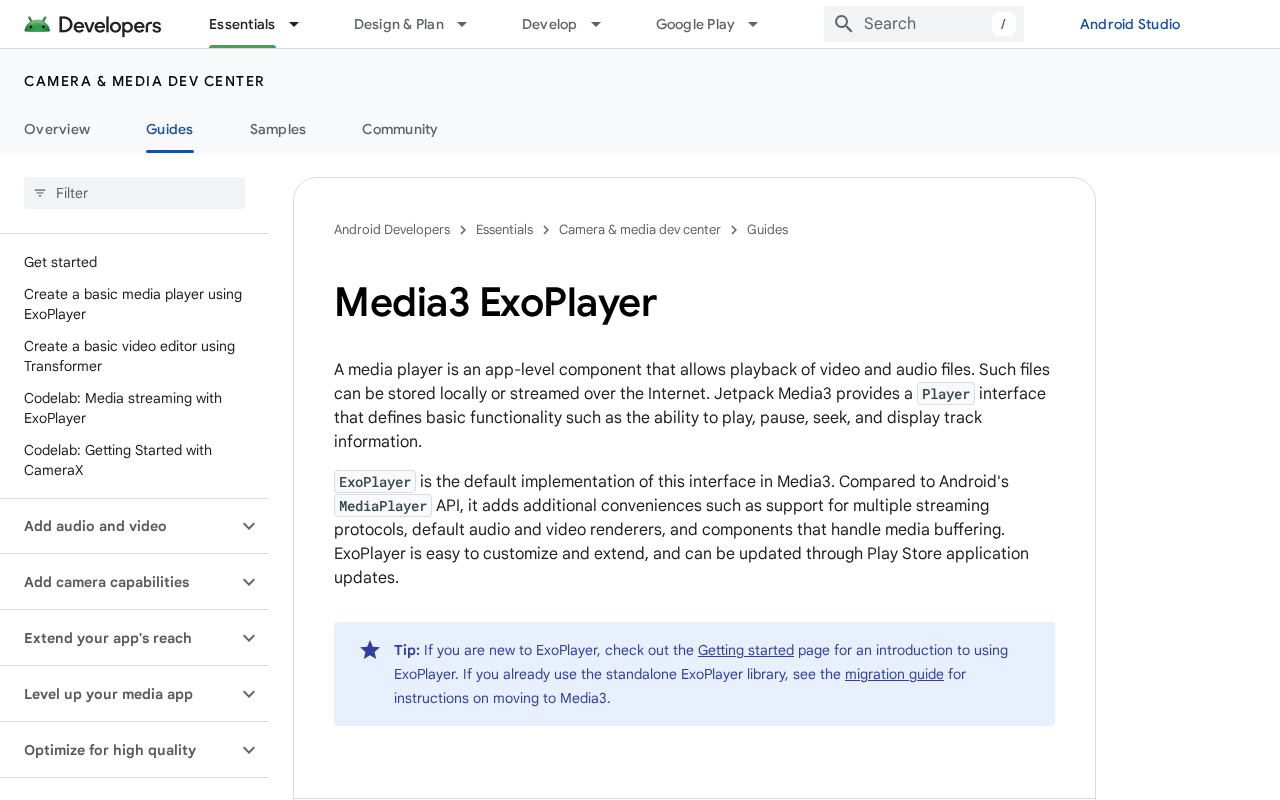Click the Android Developers logo
Screen dimensions: 1280x800
coord(93,25)
